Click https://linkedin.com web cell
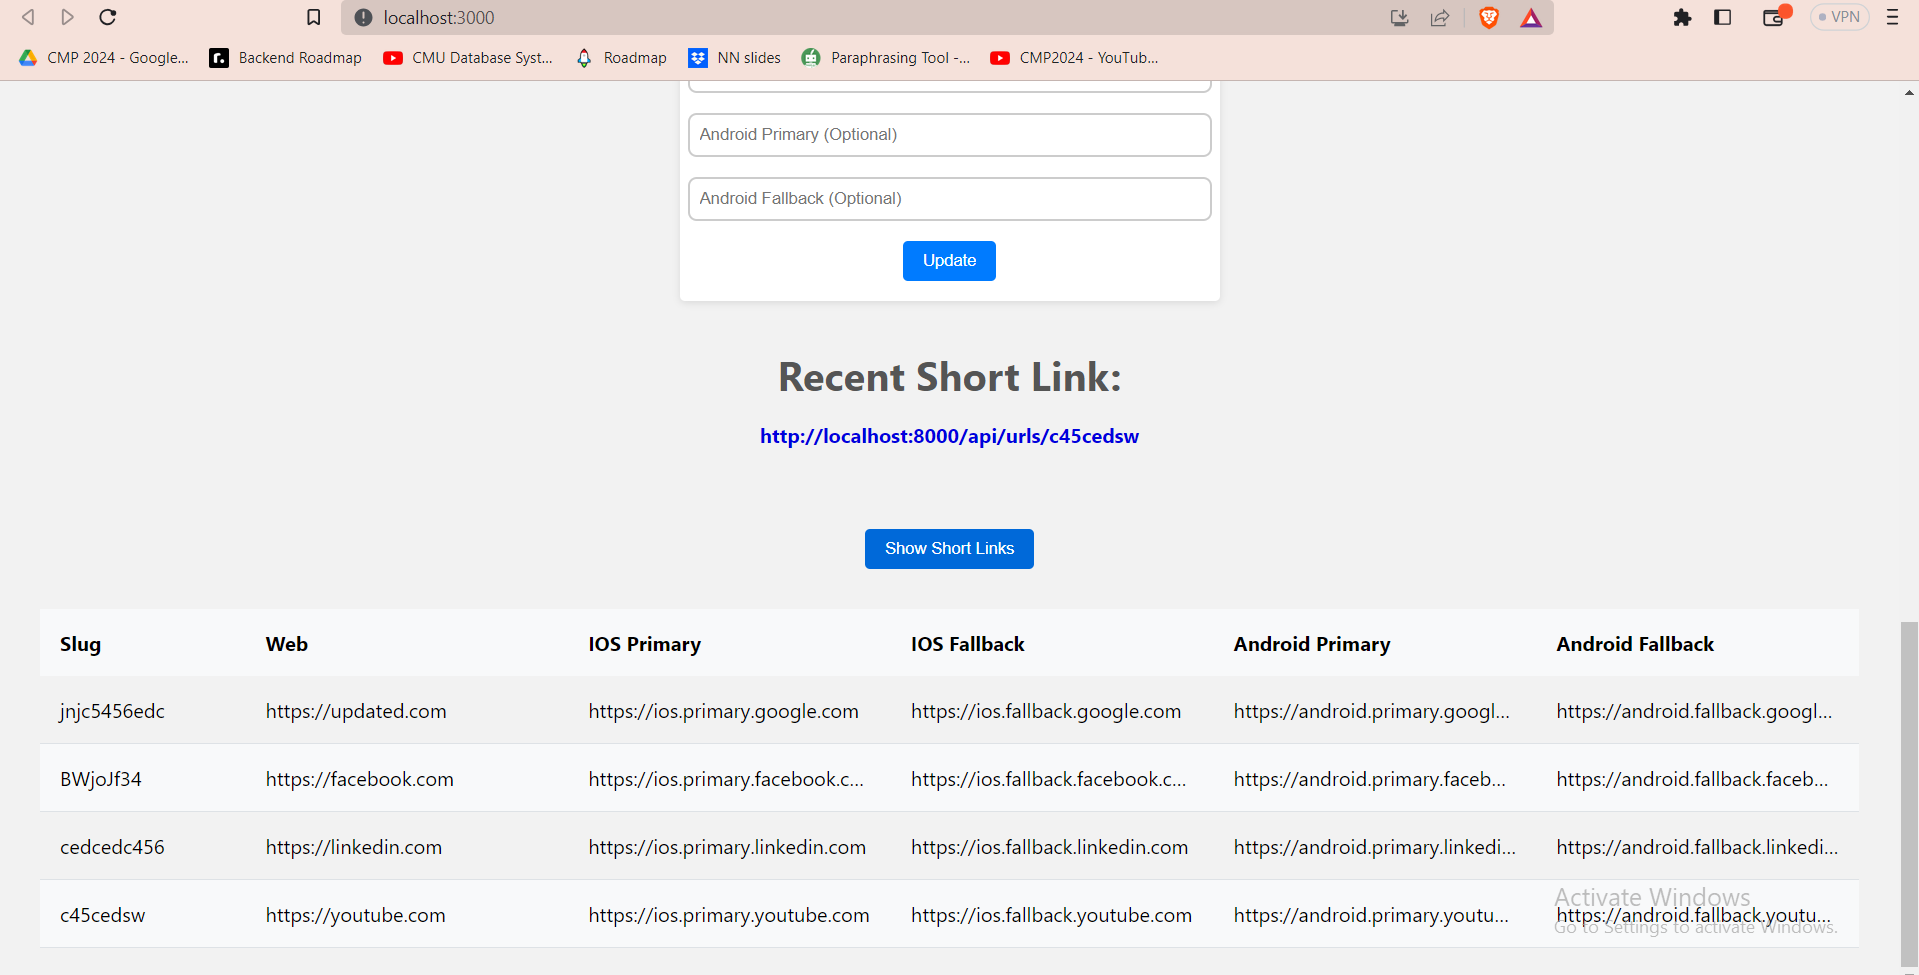 [354, 847]
